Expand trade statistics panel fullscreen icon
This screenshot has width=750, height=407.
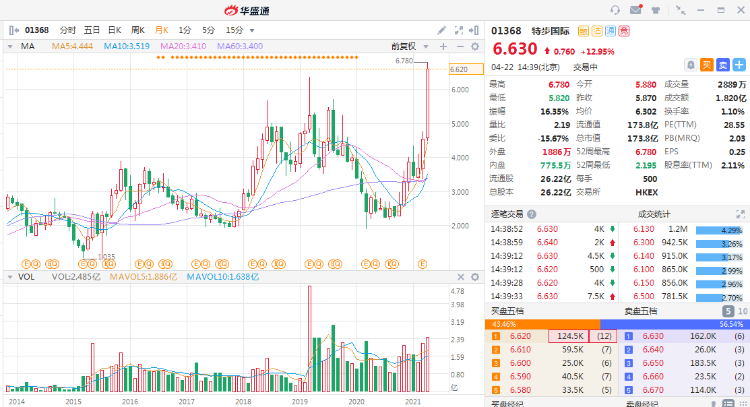pos(740,214)
